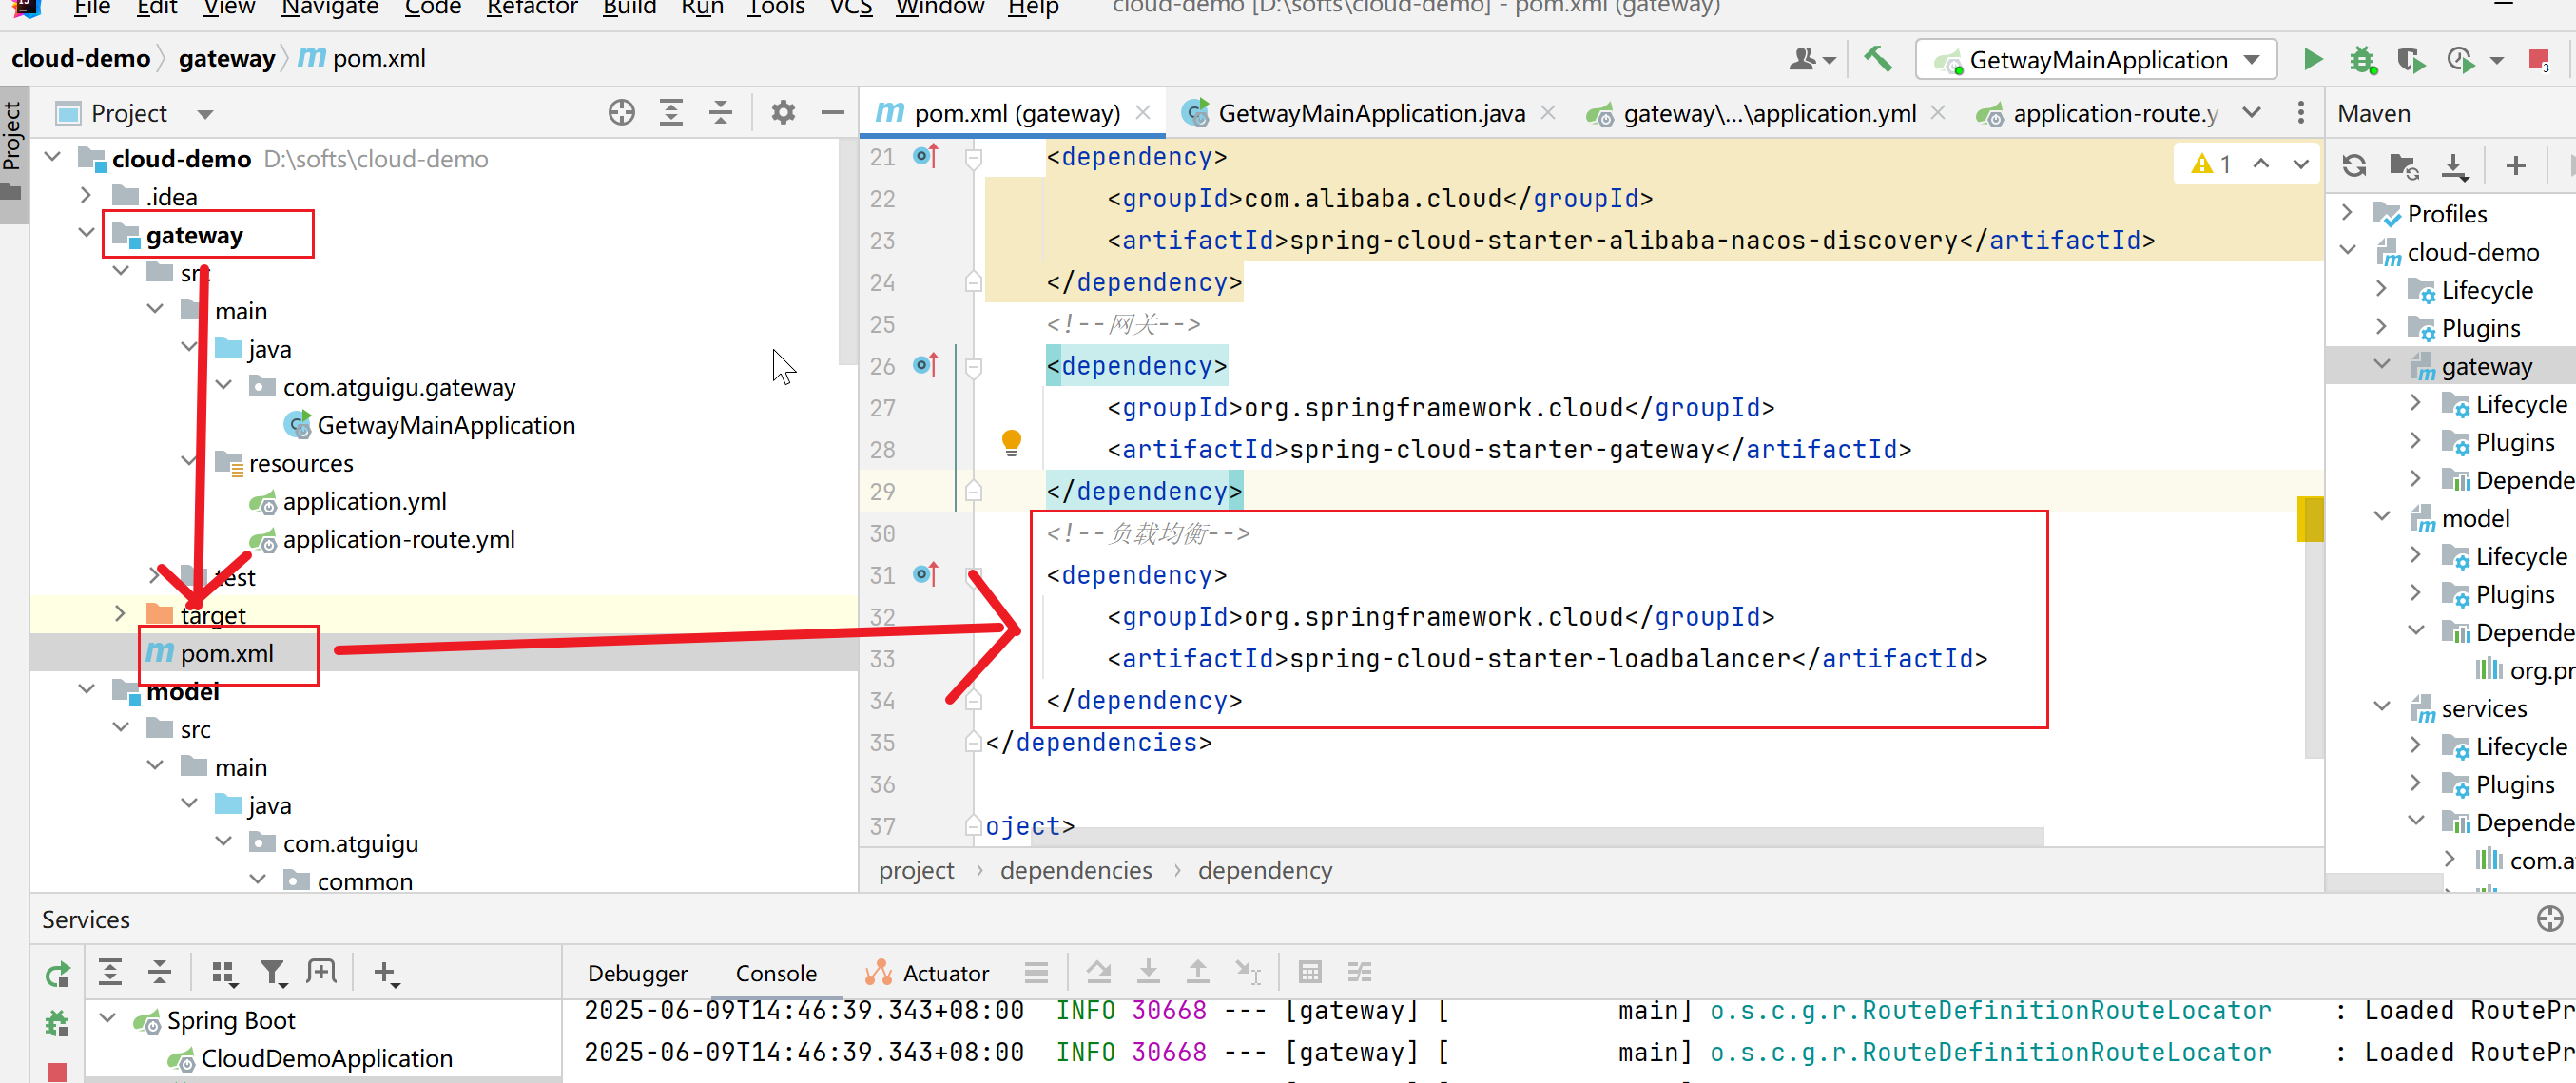Run GetwayMainApplication with green play icon
The width and height of the screenshot is (2576, 1083).
tap(2312, 59)
